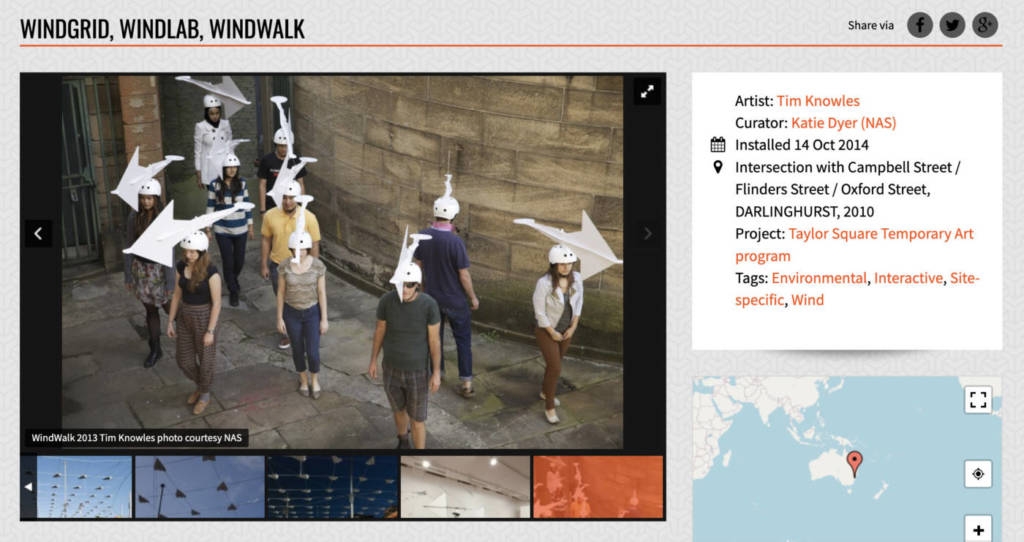Click the 'WINDGRID, WINDLAB, WINDWALK' heading
This screenshot has height=542, width=1024.
[163, 29]
